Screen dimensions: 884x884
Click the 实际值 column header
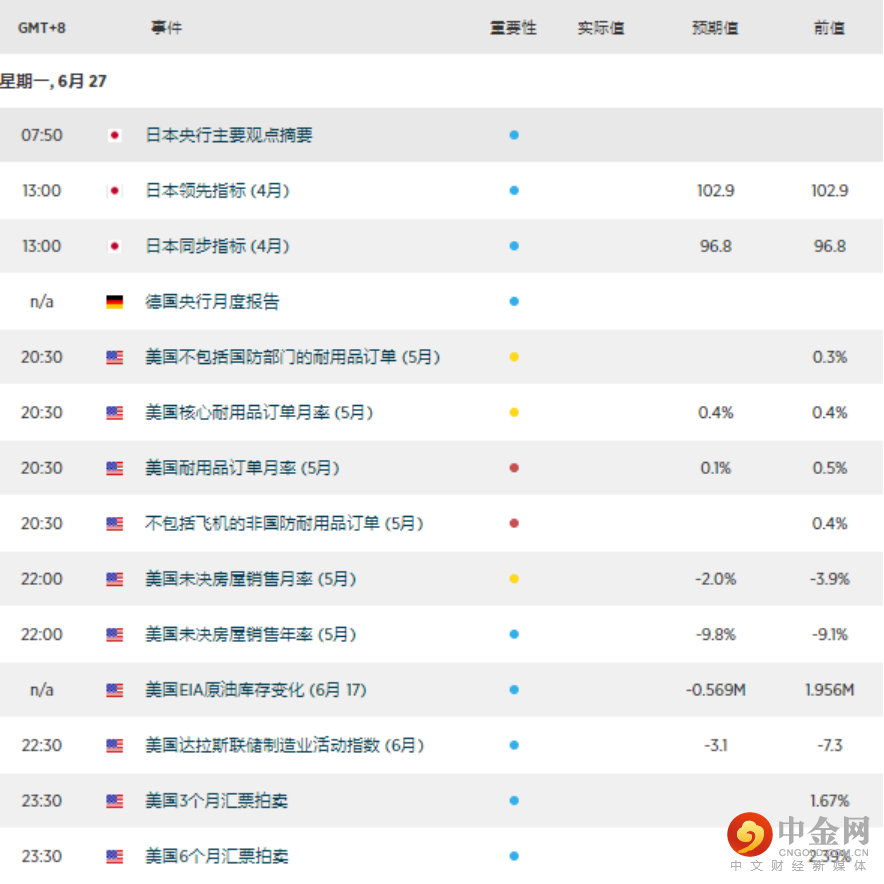tap(601, 28)
